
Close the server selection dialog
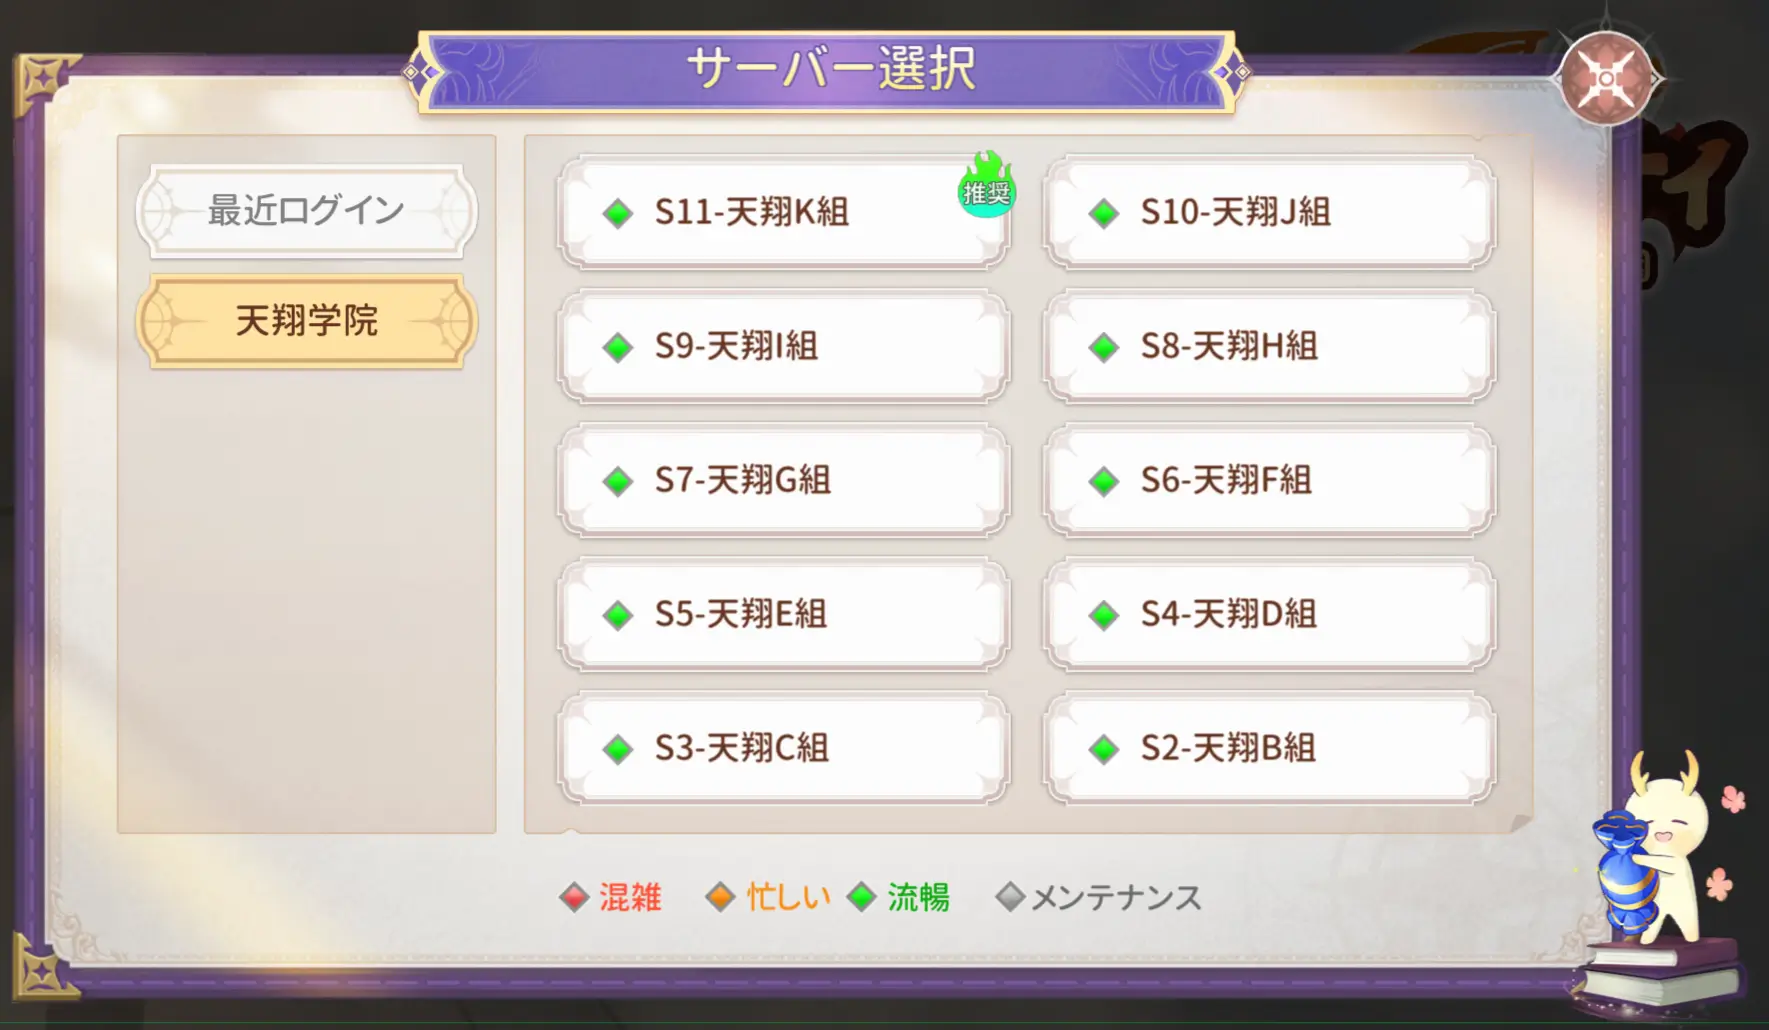pyautogui.click(x=1606, y=78)
